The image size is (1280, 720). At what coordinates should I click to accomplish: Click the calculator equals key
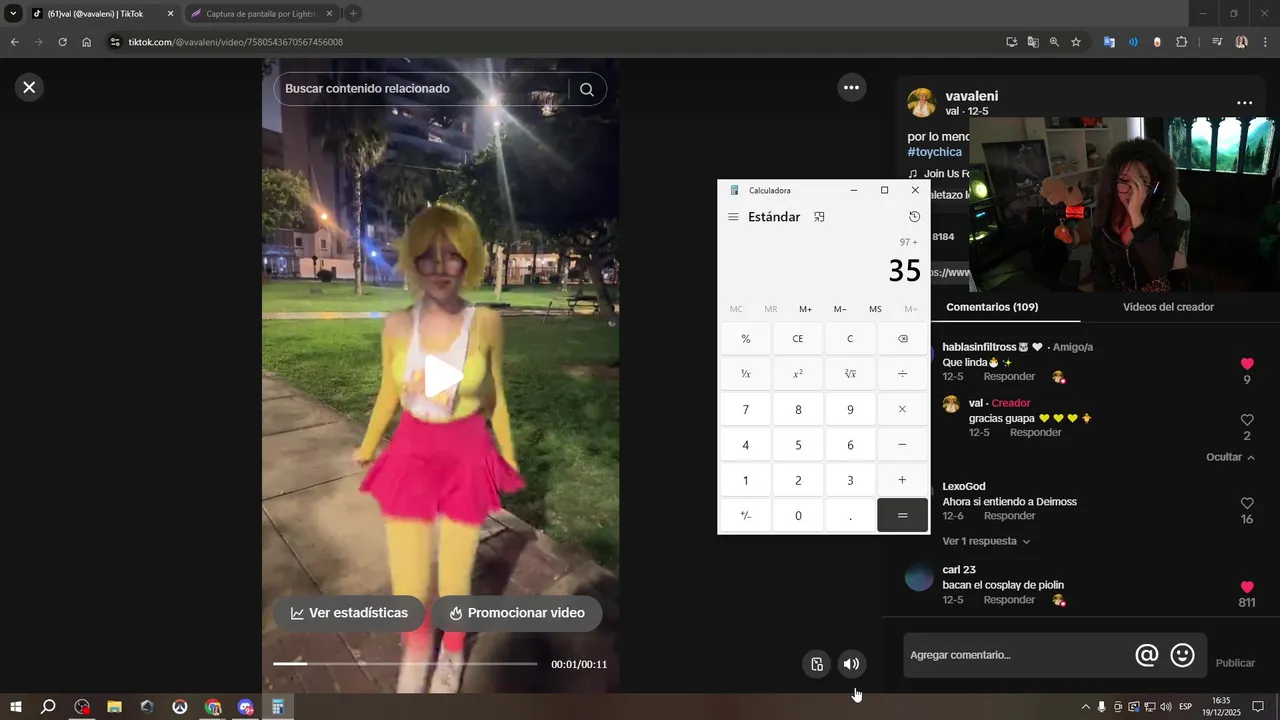pyautogui.click(x=902, y=516)
